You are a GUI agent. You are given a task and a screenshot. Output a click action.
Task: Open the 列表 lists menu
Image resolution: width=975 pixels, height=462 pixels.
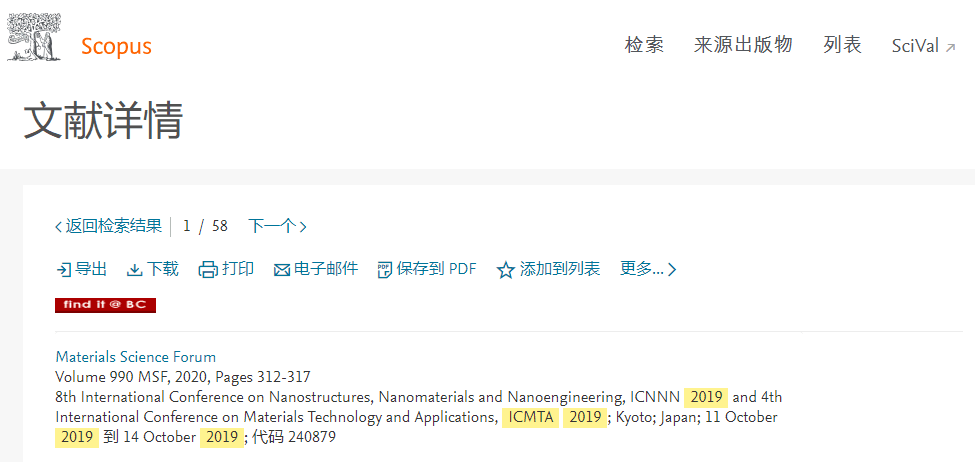click(x=843, y=45)
